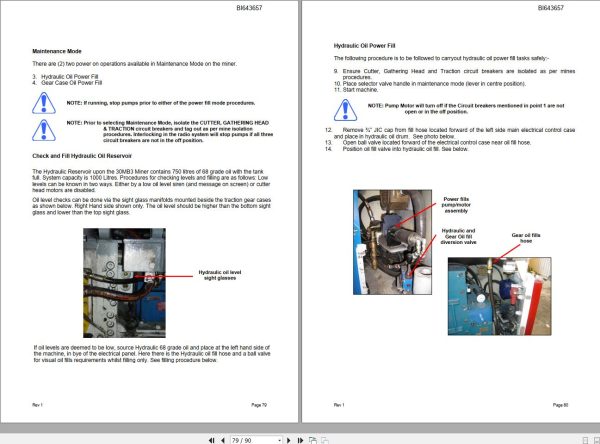This screenshot has width=600, height=444.
Task: Click the BI643657 header on right page
Action: [551, 8]
